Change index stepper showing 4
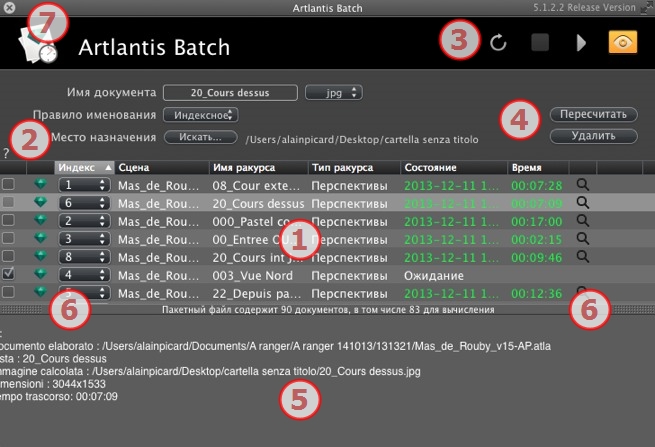Viewport: 655px width, 447px height. [84, 274]
